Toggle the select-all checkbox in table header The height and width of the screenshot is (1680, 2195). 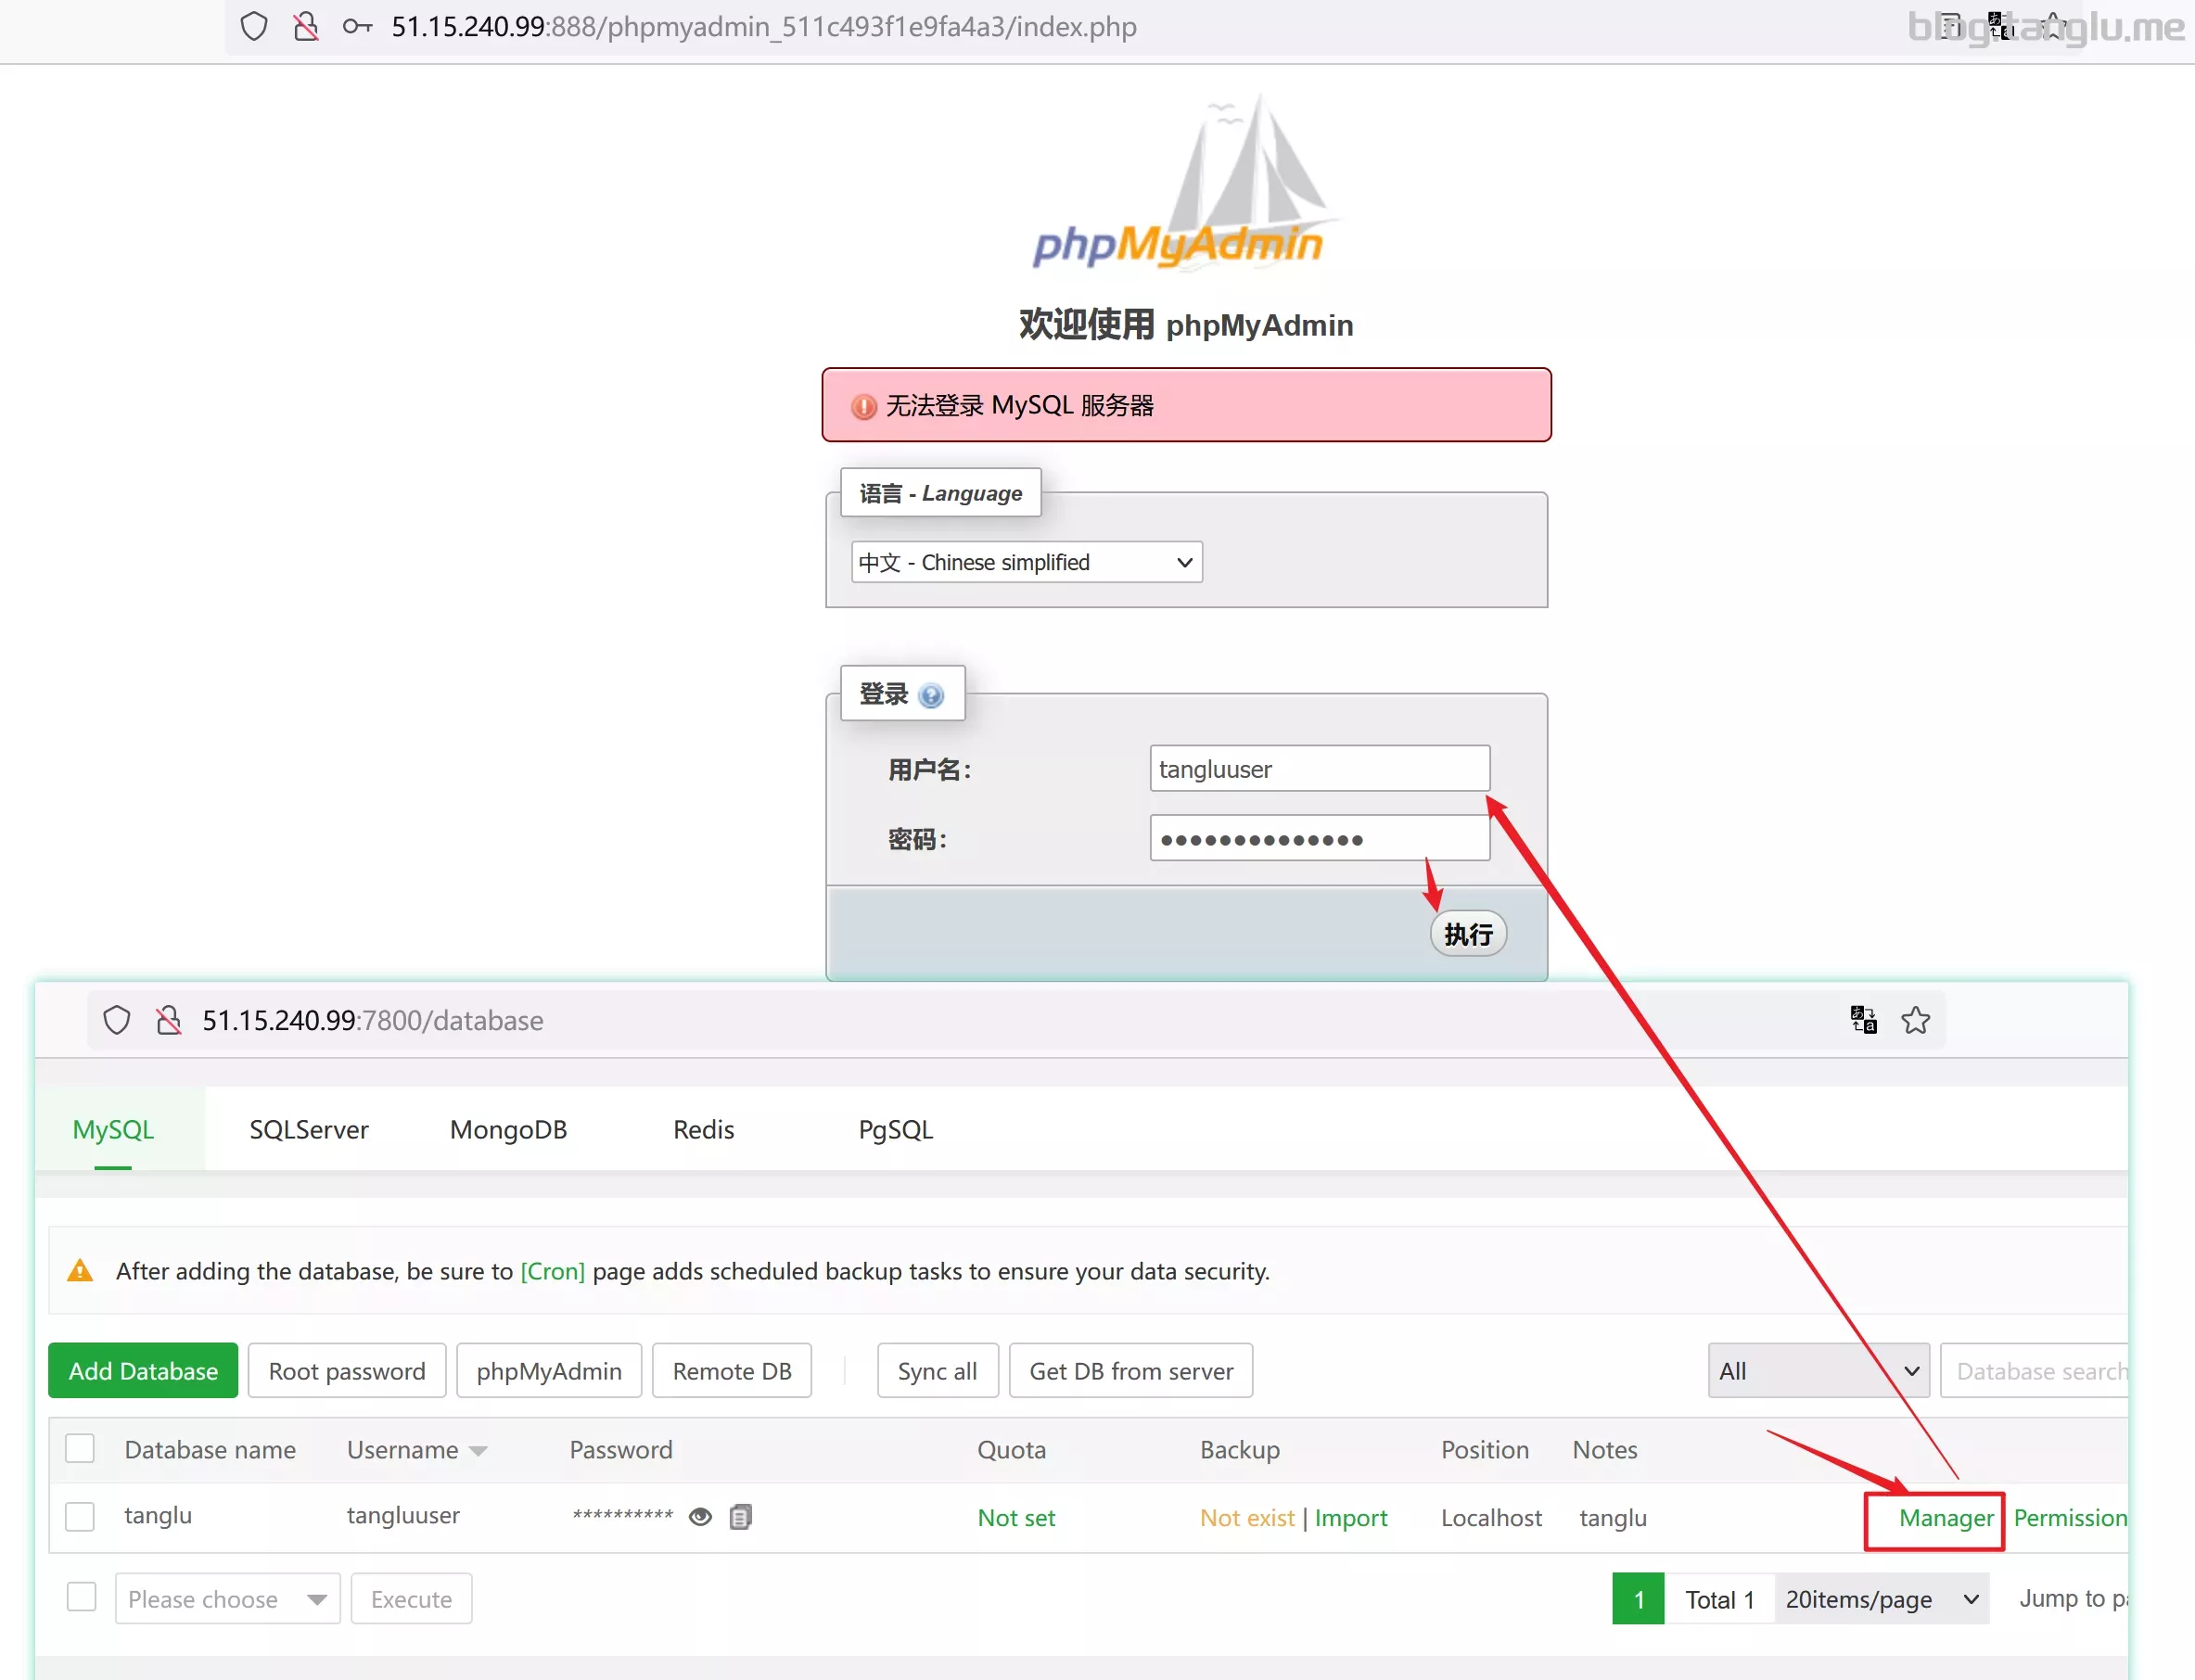[80, 1449]
